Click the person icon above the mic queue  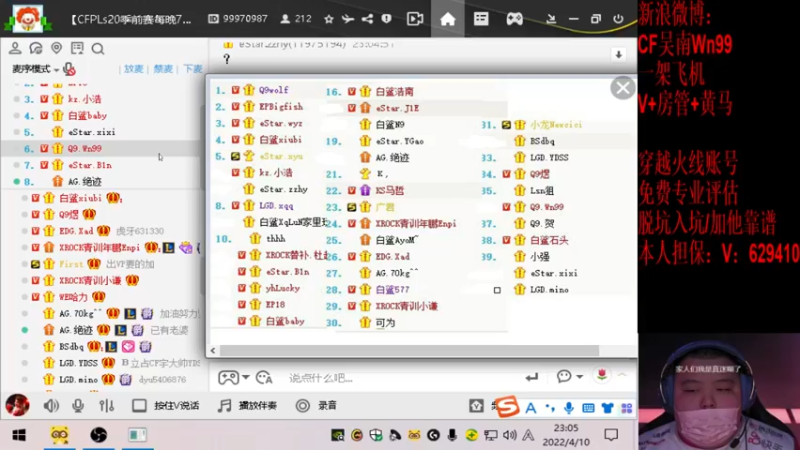pos(15,48)
